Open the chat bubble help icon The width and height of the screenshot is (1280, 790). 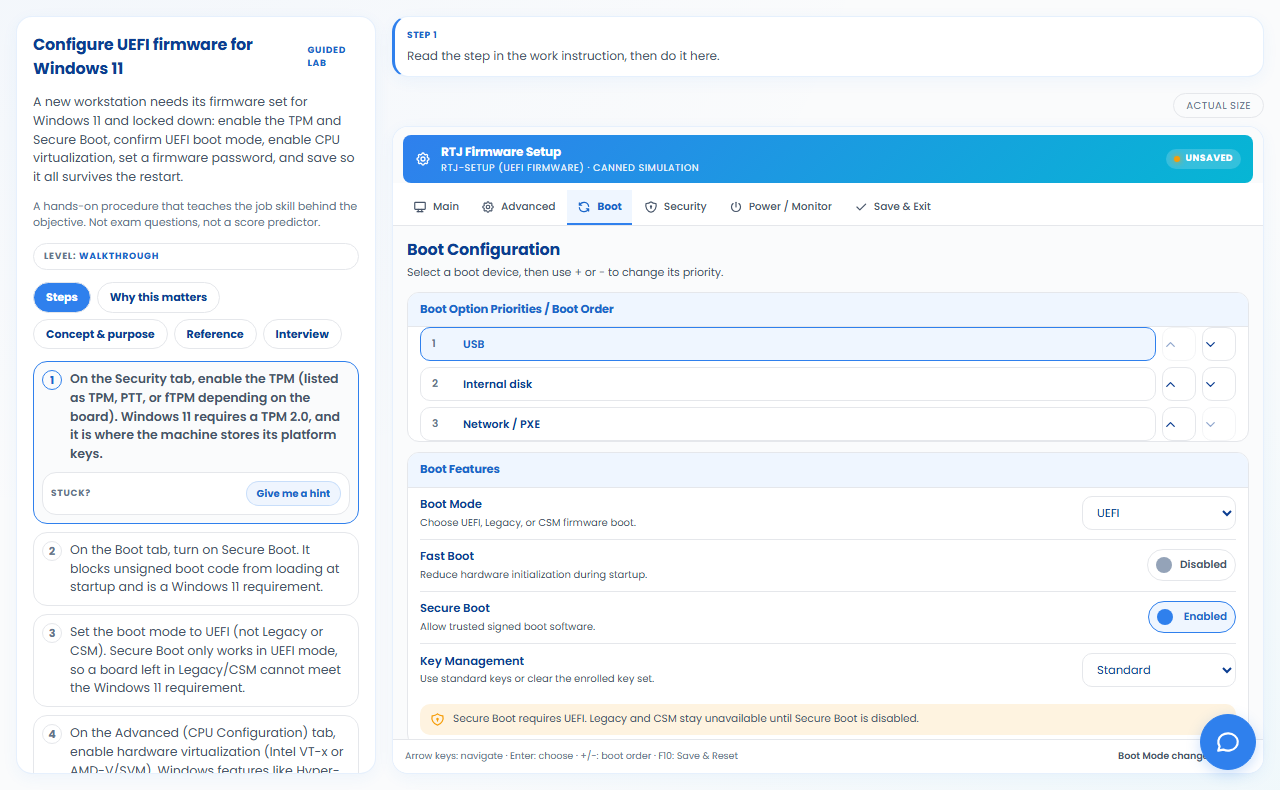pos(1228,742)
